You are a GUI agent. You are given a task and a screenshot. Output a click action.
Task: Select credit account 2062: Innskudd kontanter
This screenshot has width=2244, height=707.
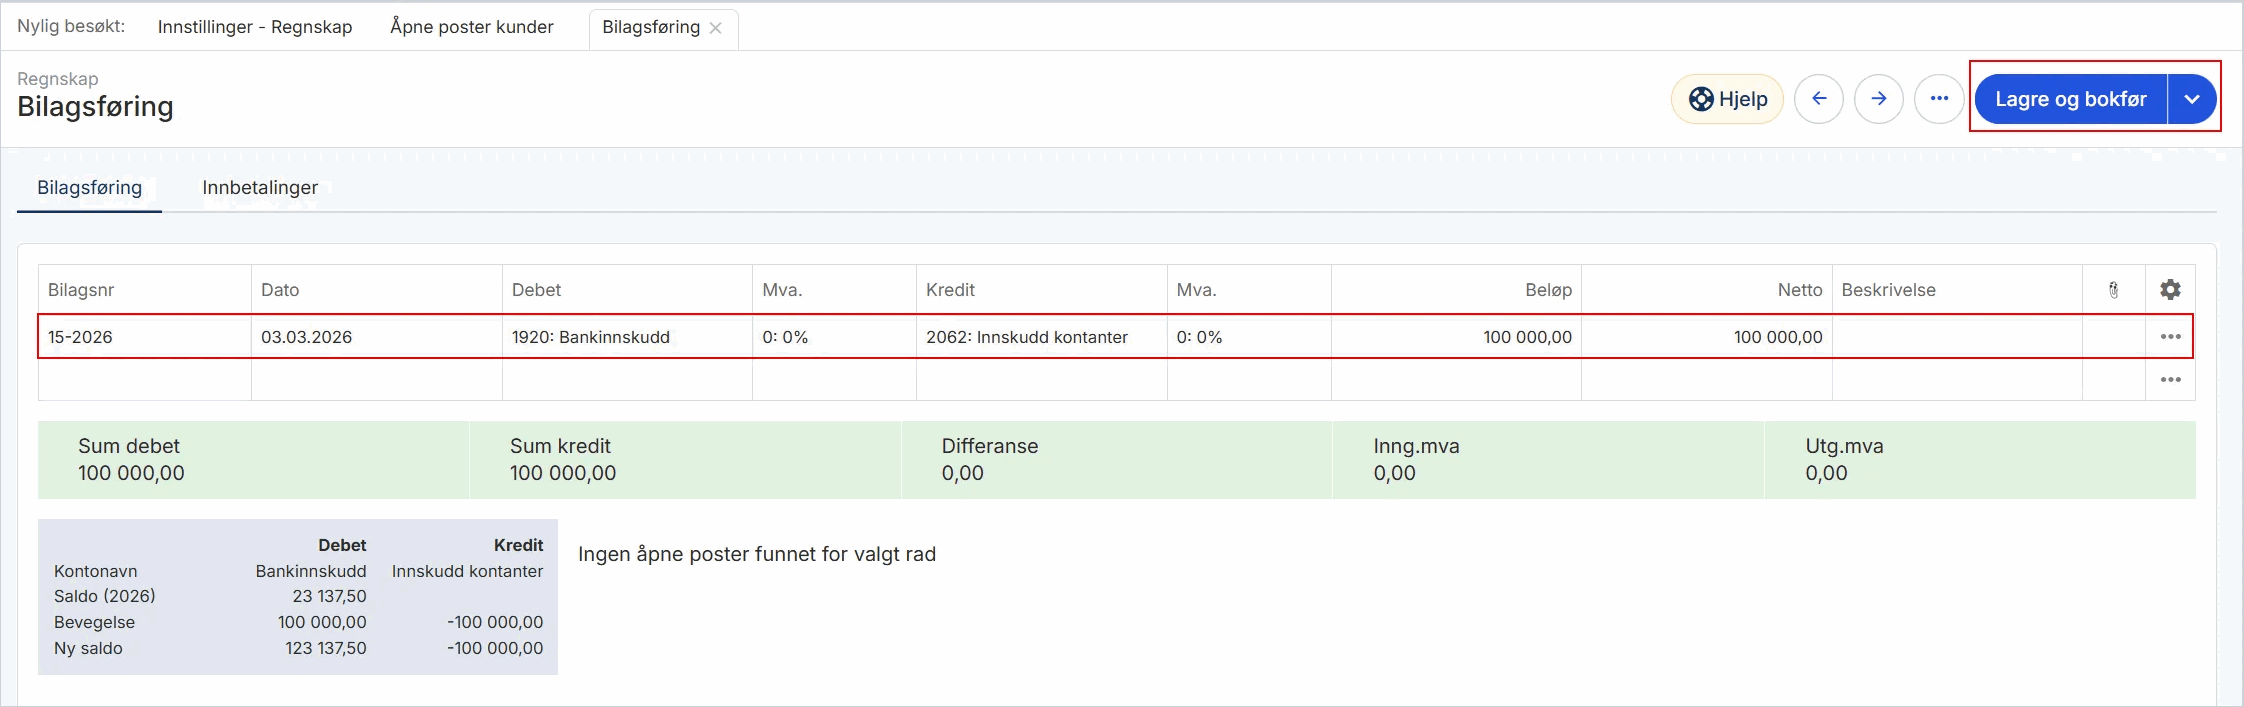pyautogui.click(x=1042, y=337)
